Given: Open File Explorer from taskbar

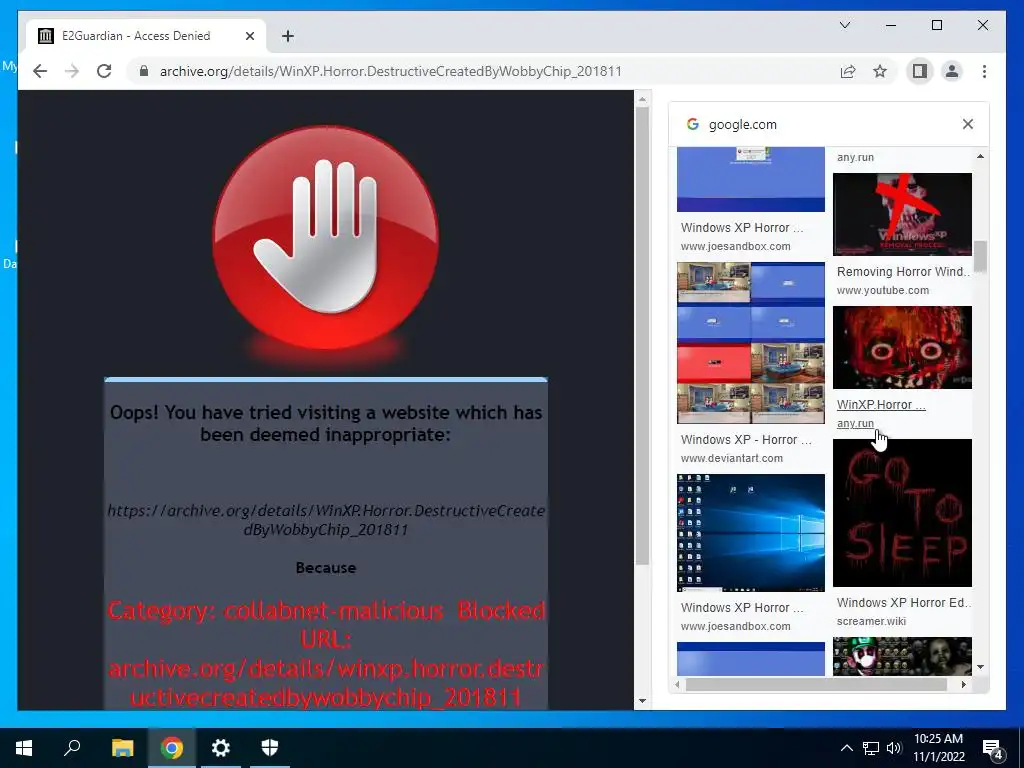Looking at the screenshot, I should (122, 748).
